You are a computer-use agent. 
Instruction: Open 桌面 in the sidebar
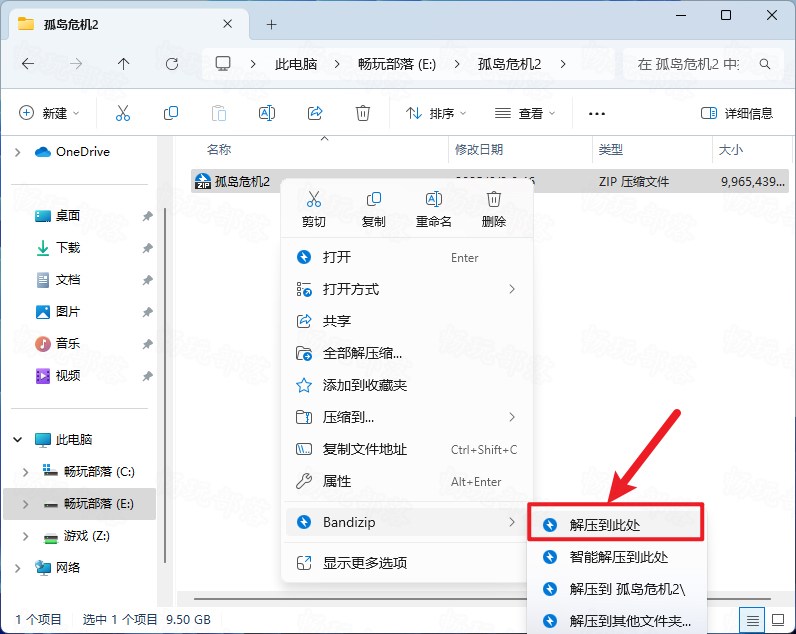tap(57, 216)
